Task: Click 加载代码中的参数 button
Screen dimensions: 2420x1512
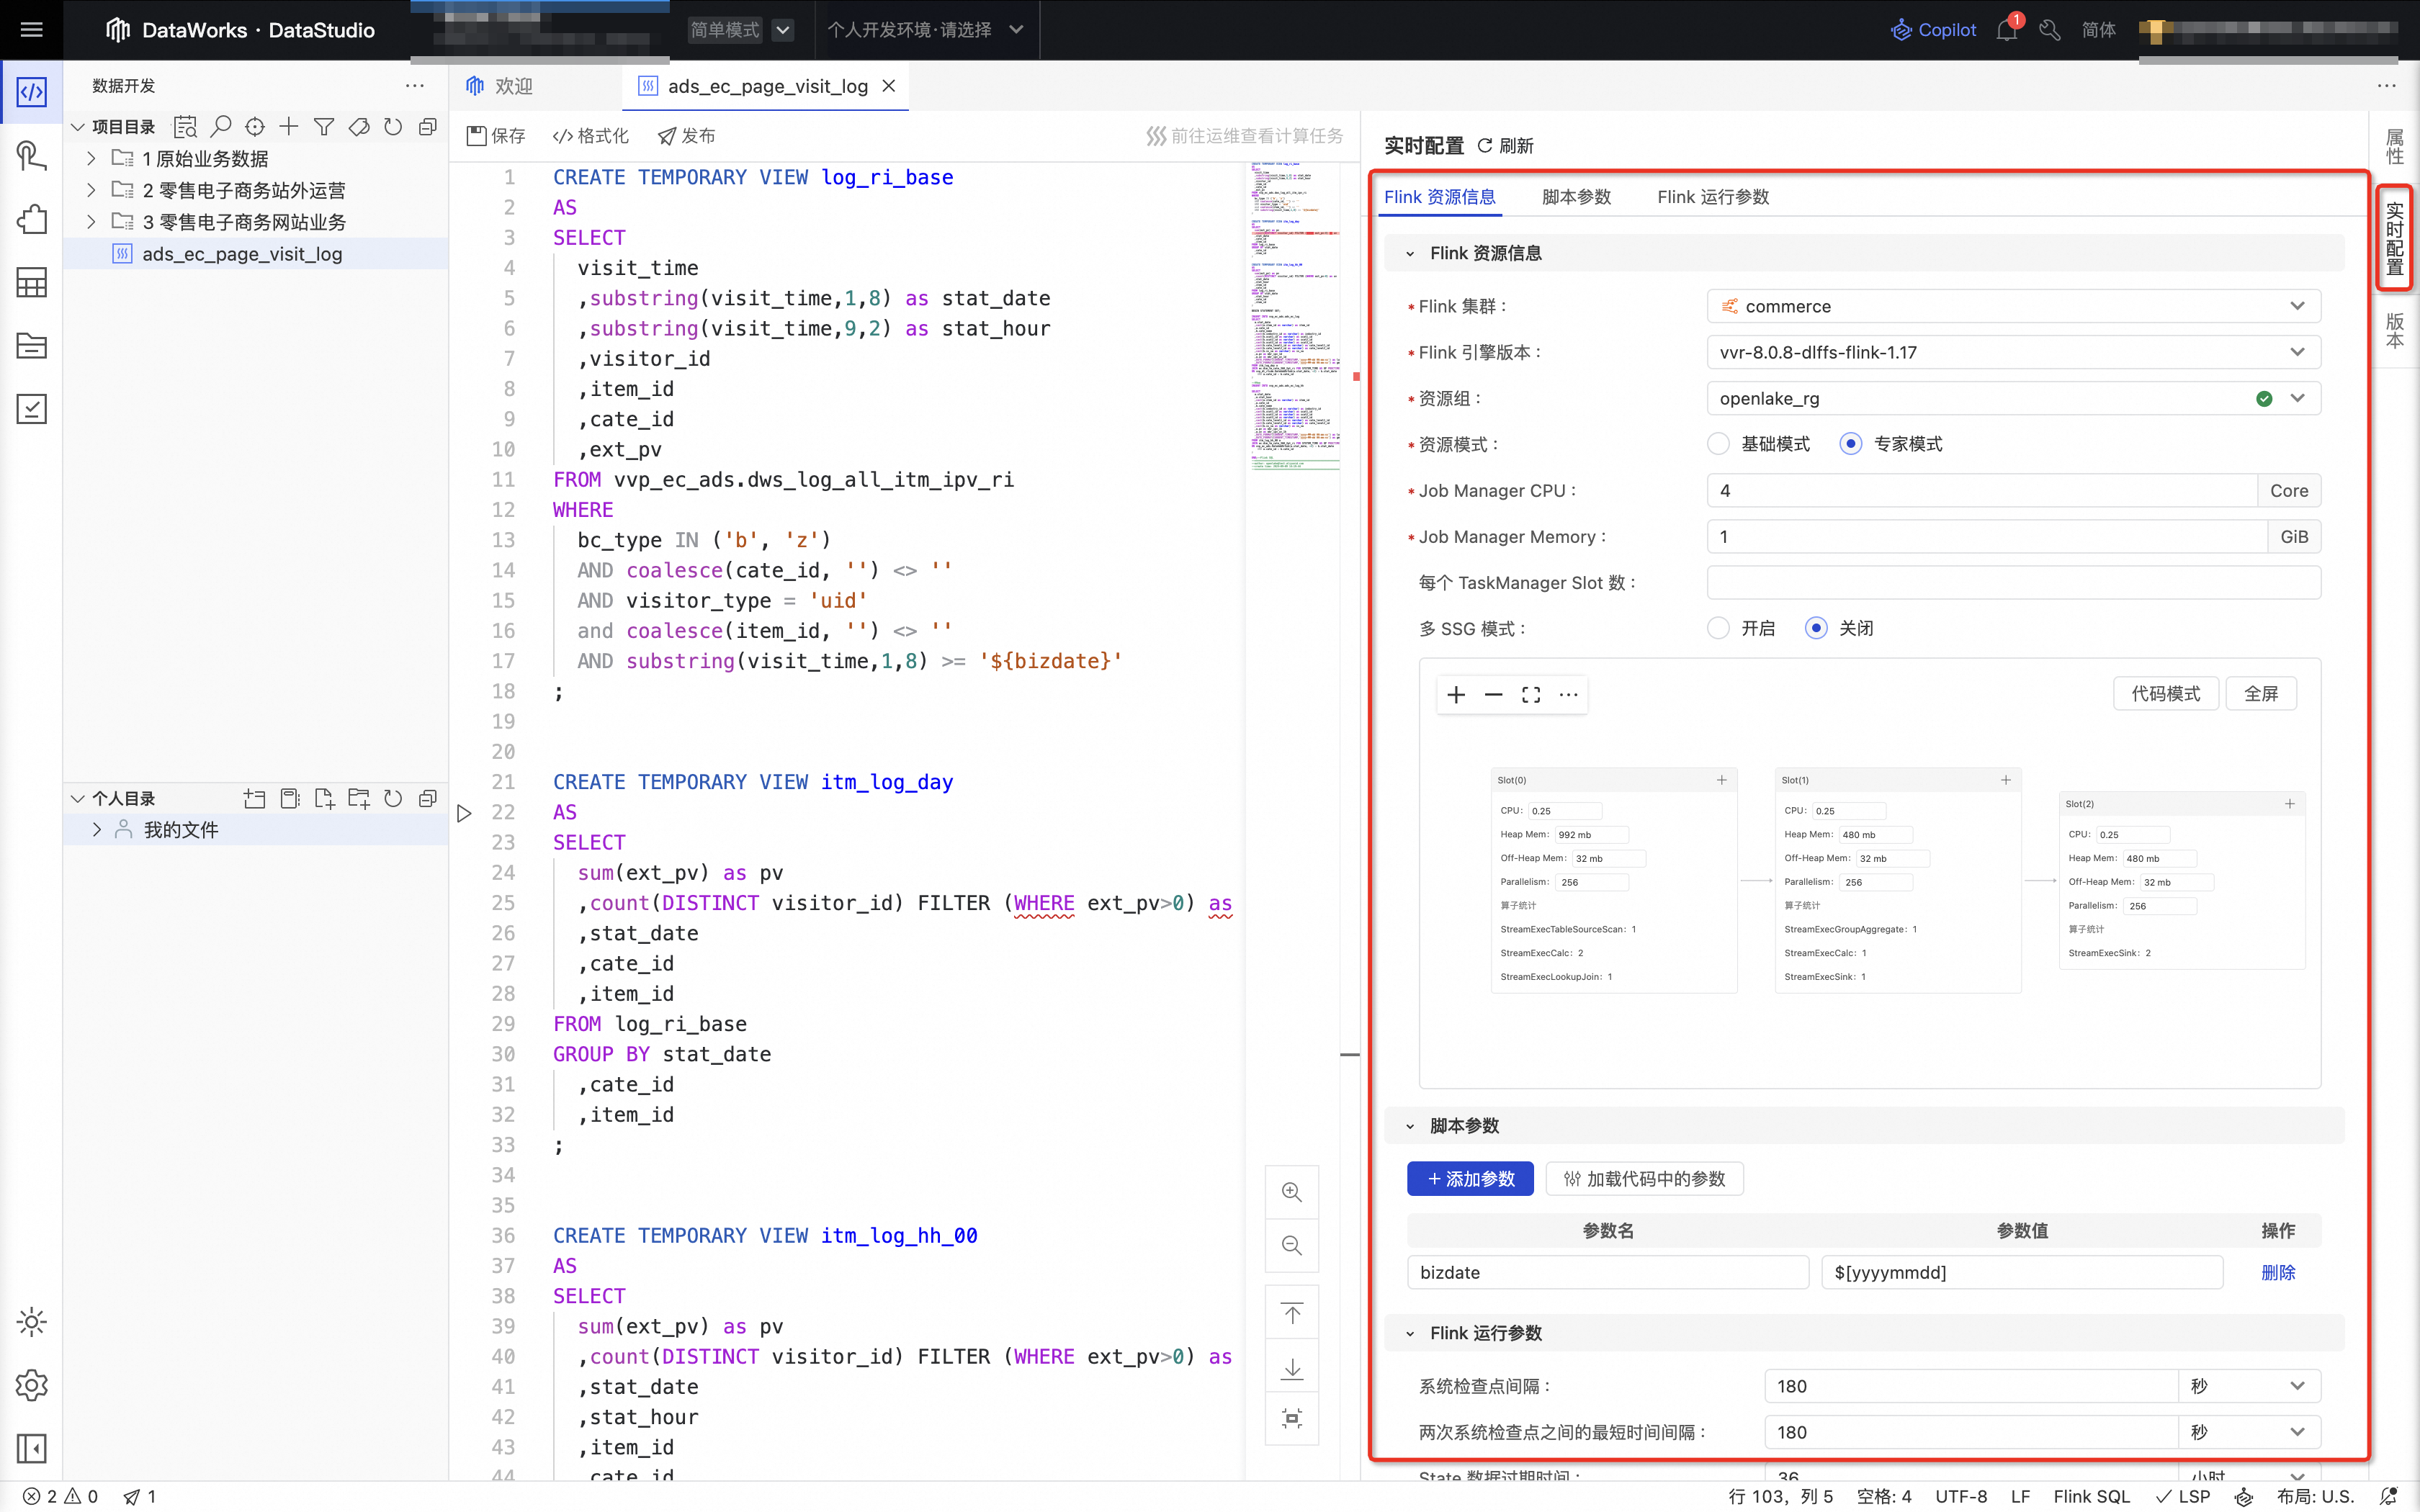Action: [x=1644, y=1179]
